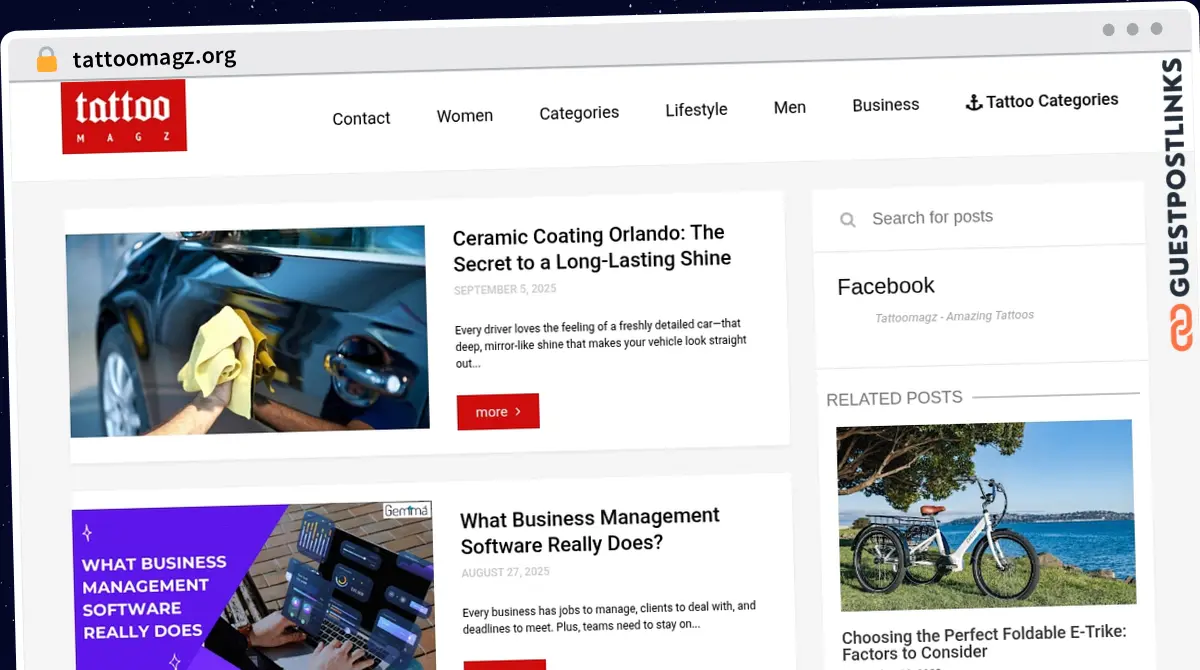This screenshot has height=670, width=1200.
Task: Open the Women menu item
Action: [x=464, y=116]
